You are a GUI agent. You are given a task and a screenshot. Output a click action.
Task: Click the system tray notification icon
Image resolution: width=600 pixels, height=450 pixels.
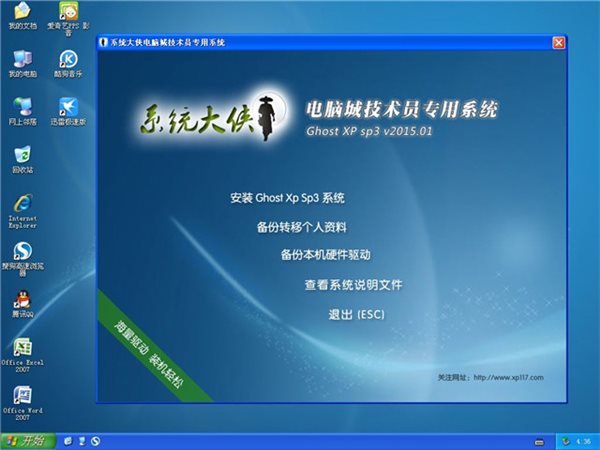click(566, 442)
